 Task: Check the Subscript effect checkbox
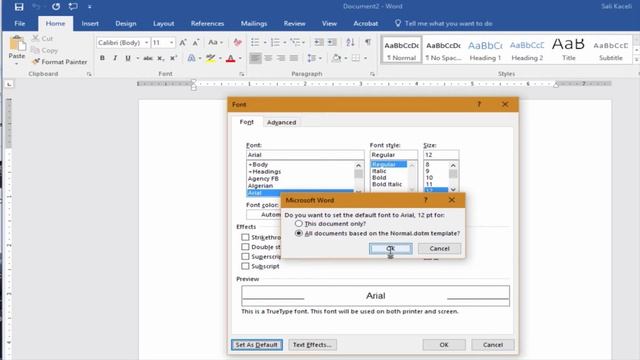(245, 266)
